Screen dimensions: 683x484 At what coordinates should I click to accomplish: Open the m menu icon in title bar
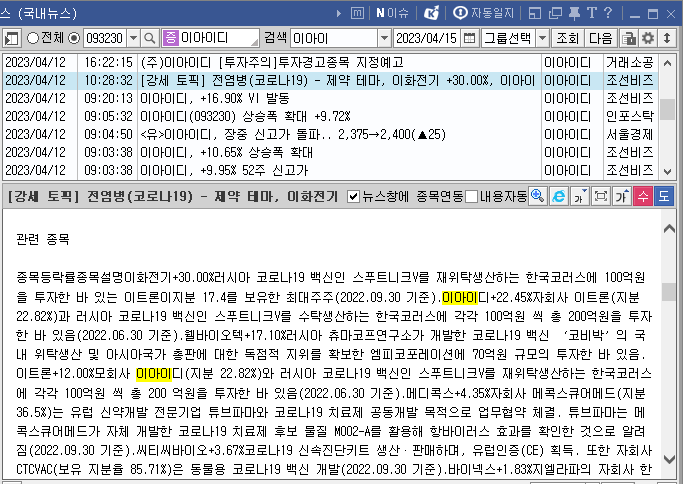[x=357, y=13]
